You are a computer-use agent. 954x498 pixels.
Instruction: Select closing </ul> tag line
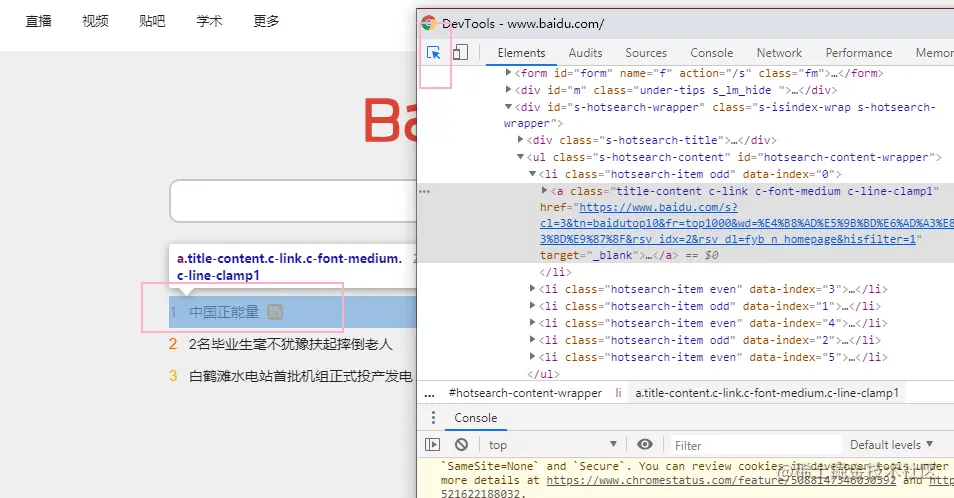click(x=543, y=374)
